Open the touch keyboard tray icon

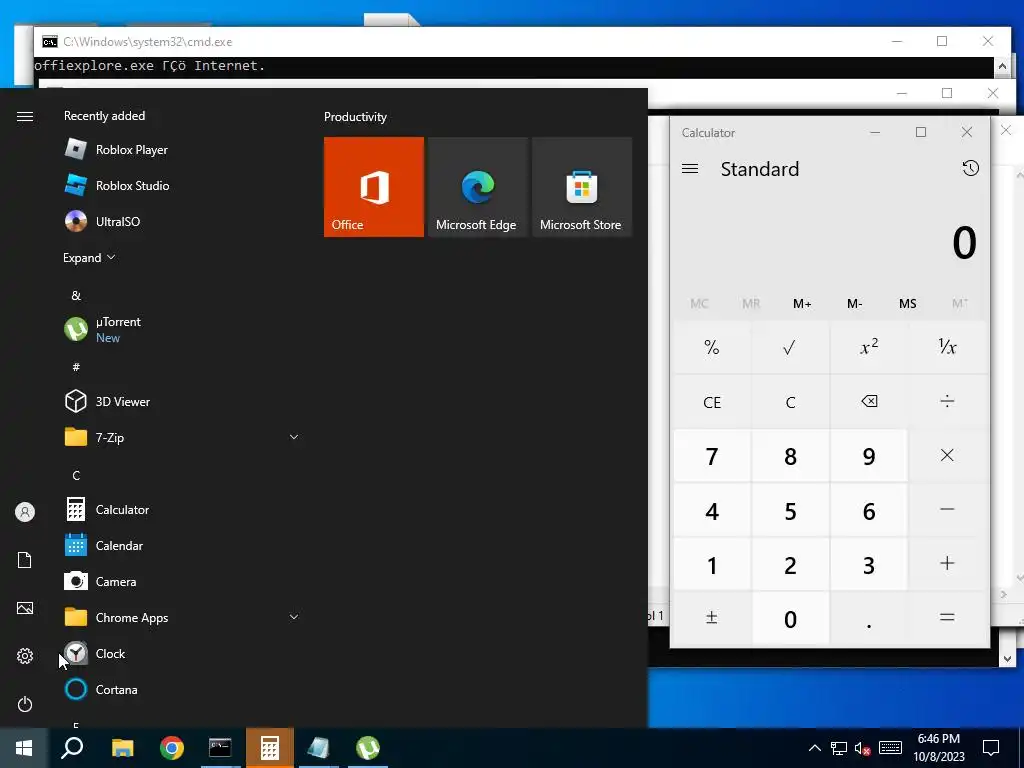point(890,748)
